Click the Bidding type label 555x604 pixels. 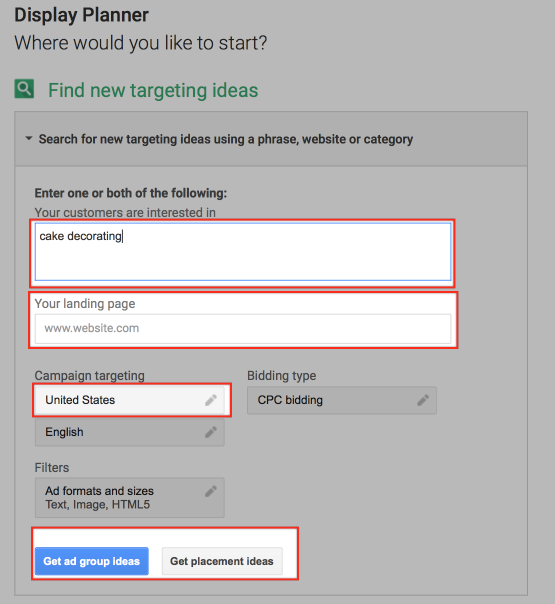point(282,376)
